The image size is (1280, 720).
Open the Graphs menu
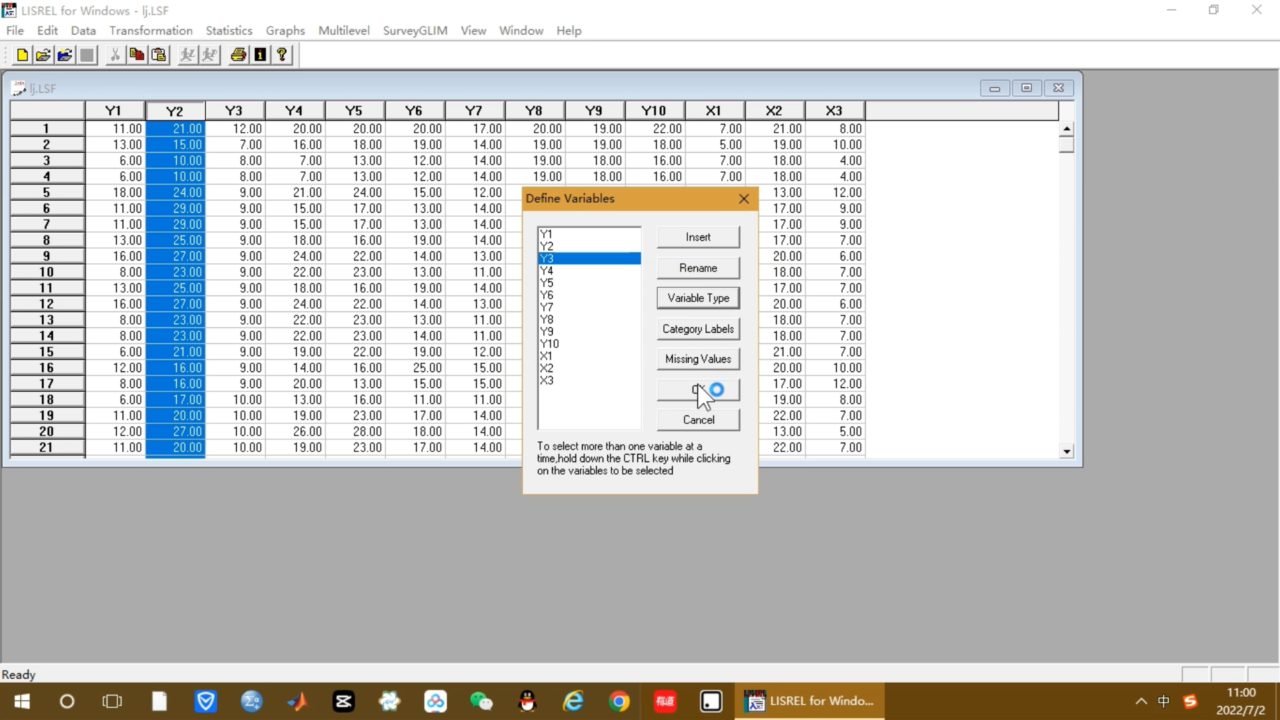coord(285,30)
